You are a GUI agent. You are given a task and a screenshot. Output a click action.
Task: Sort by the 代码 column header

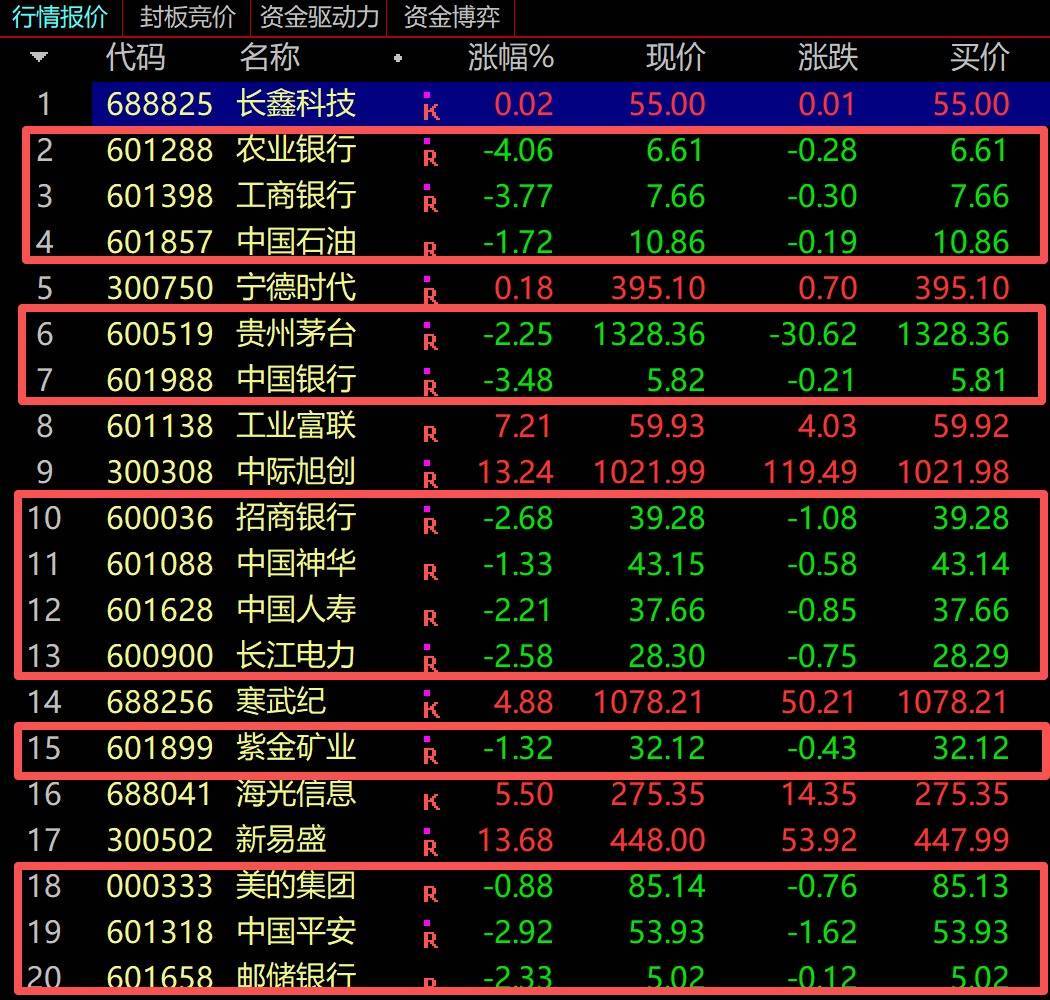tap(136, 57)
